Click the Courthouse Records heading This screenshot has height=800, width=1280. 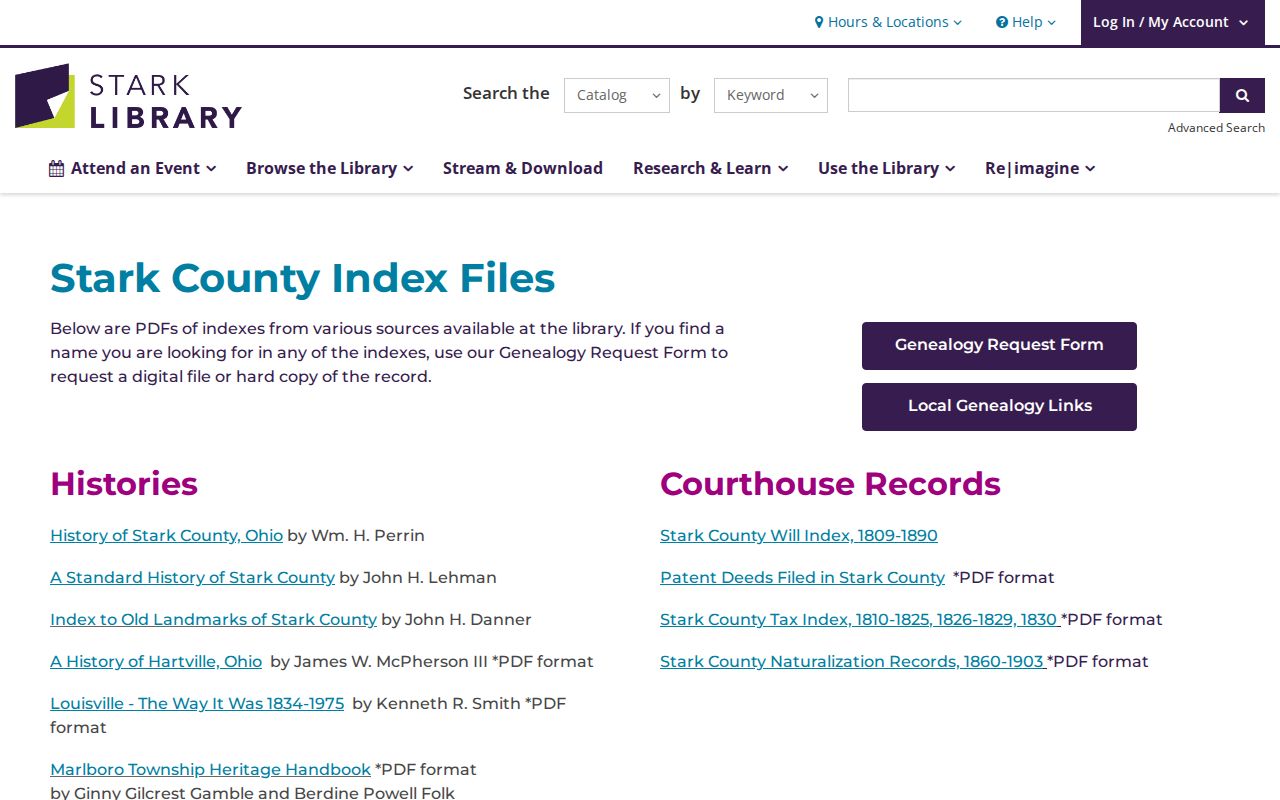tap(830, 484)
